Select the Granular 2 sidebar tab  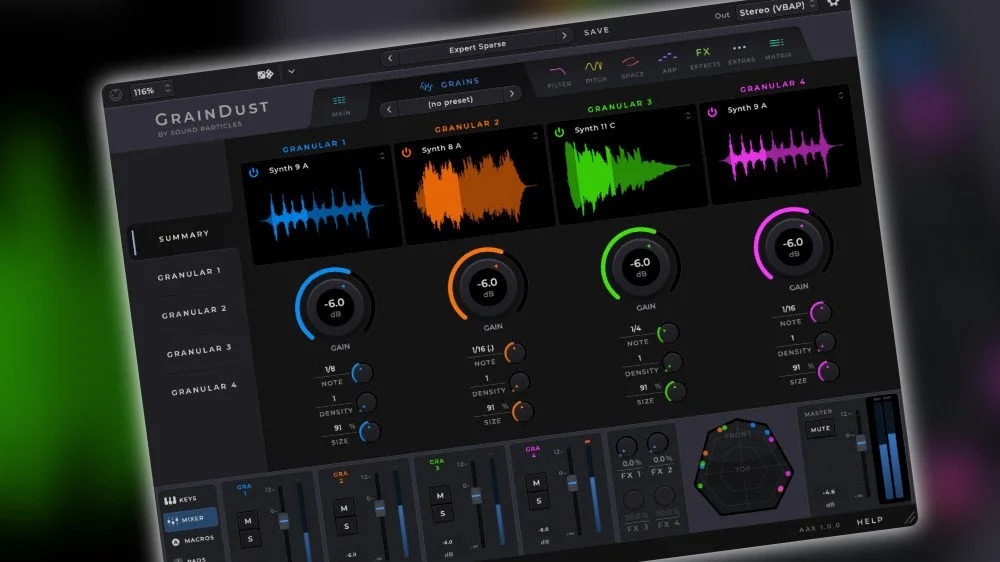coord(194,313)
